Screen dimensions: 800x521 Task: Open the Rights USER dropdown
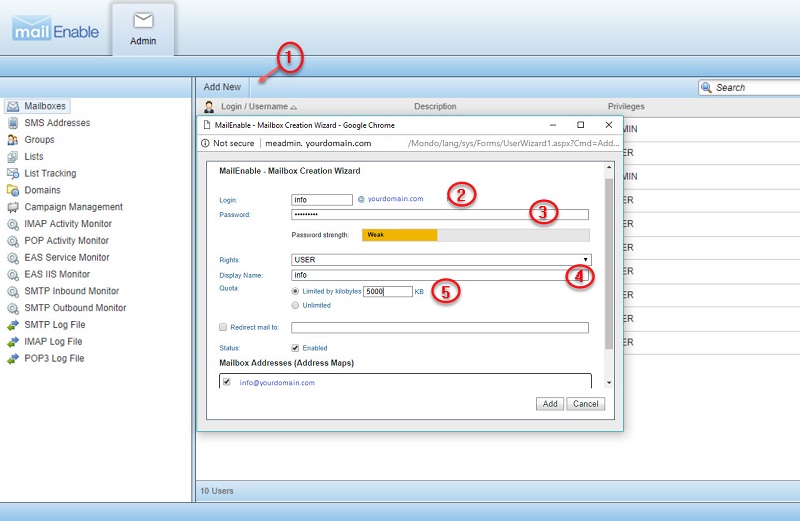(441, 260)
